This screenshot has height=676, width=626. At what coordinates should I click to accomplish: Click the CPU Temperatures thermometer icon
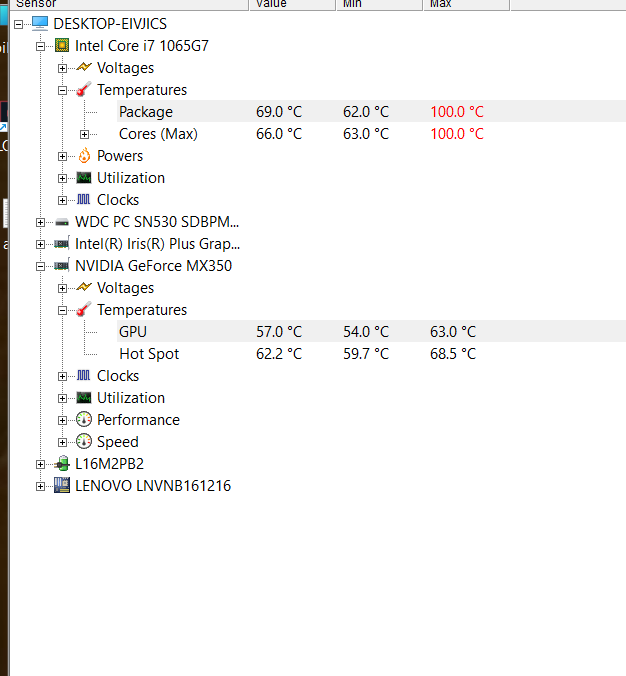(x=84, y=89)
